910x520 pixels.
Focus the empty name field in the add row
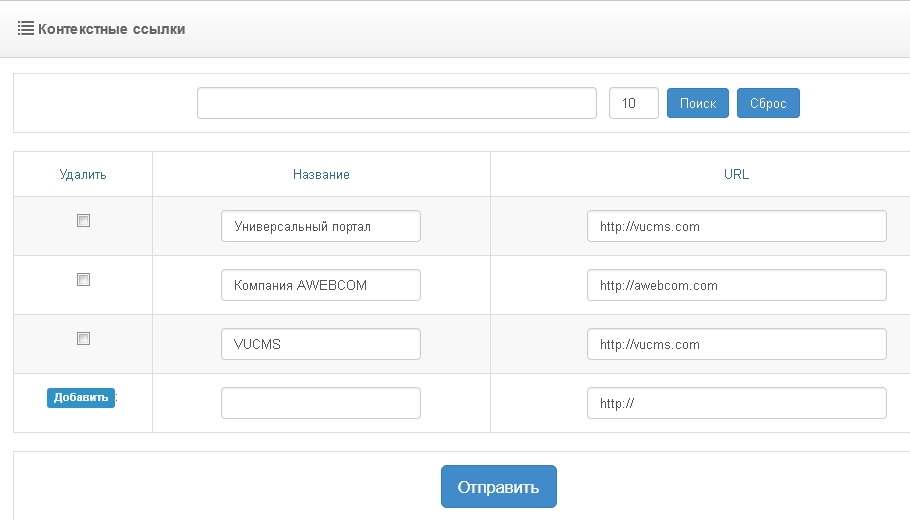[320, 403]
